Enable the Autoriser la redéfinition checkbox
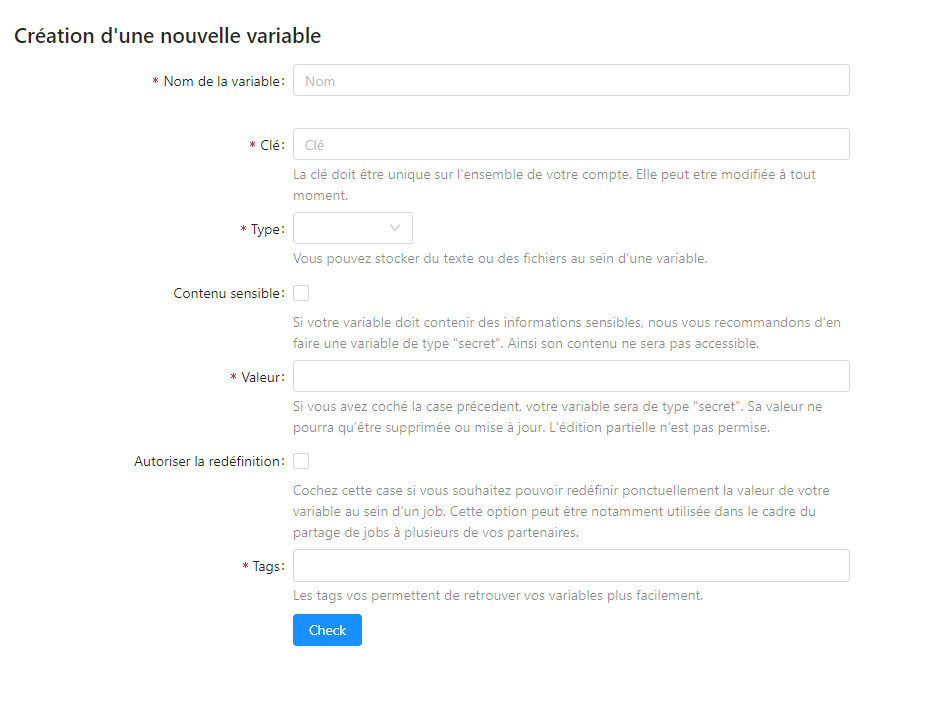Image resolution: width=927 pixels, height=717 pixels. (301, 460)
